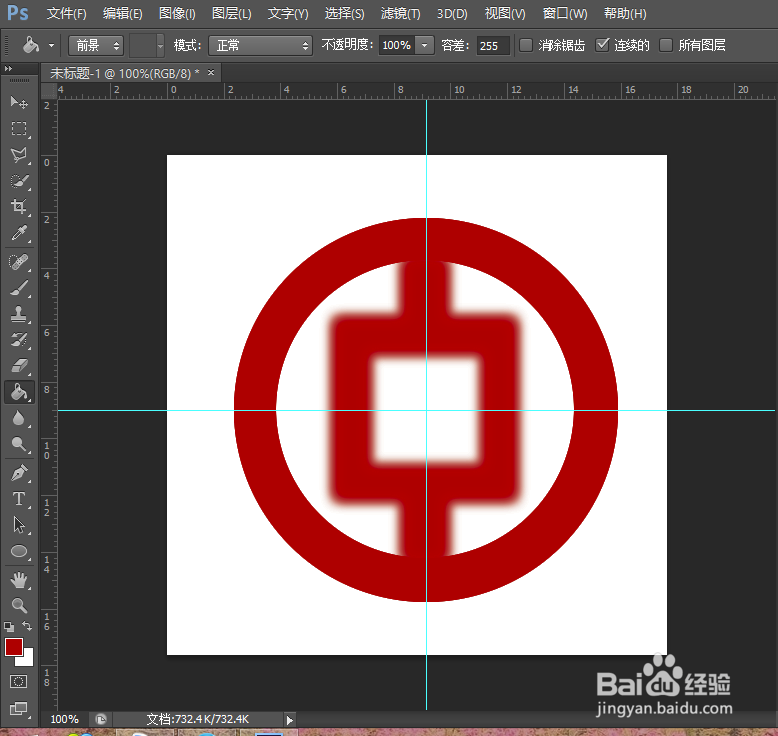Image resolution: width=778 pixels, height=736 pixels.
Task: Select the Path Selection tool
Action: pyautogui.click(x=19, y=525)
